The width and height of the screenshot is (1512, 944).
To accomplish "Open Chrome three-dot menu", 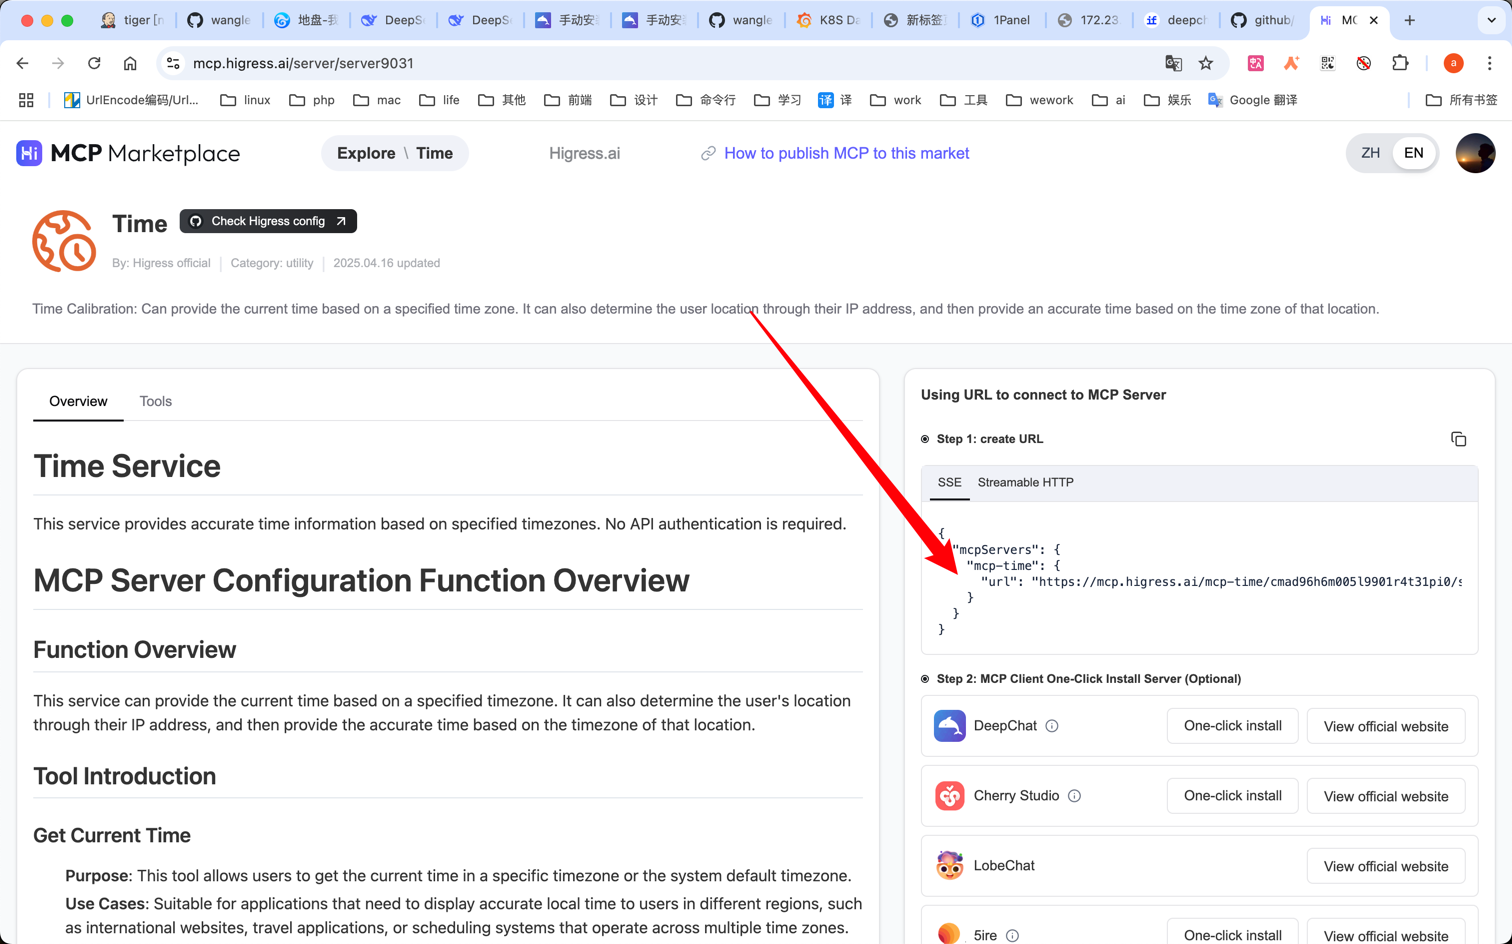I will coord(1490,63).
